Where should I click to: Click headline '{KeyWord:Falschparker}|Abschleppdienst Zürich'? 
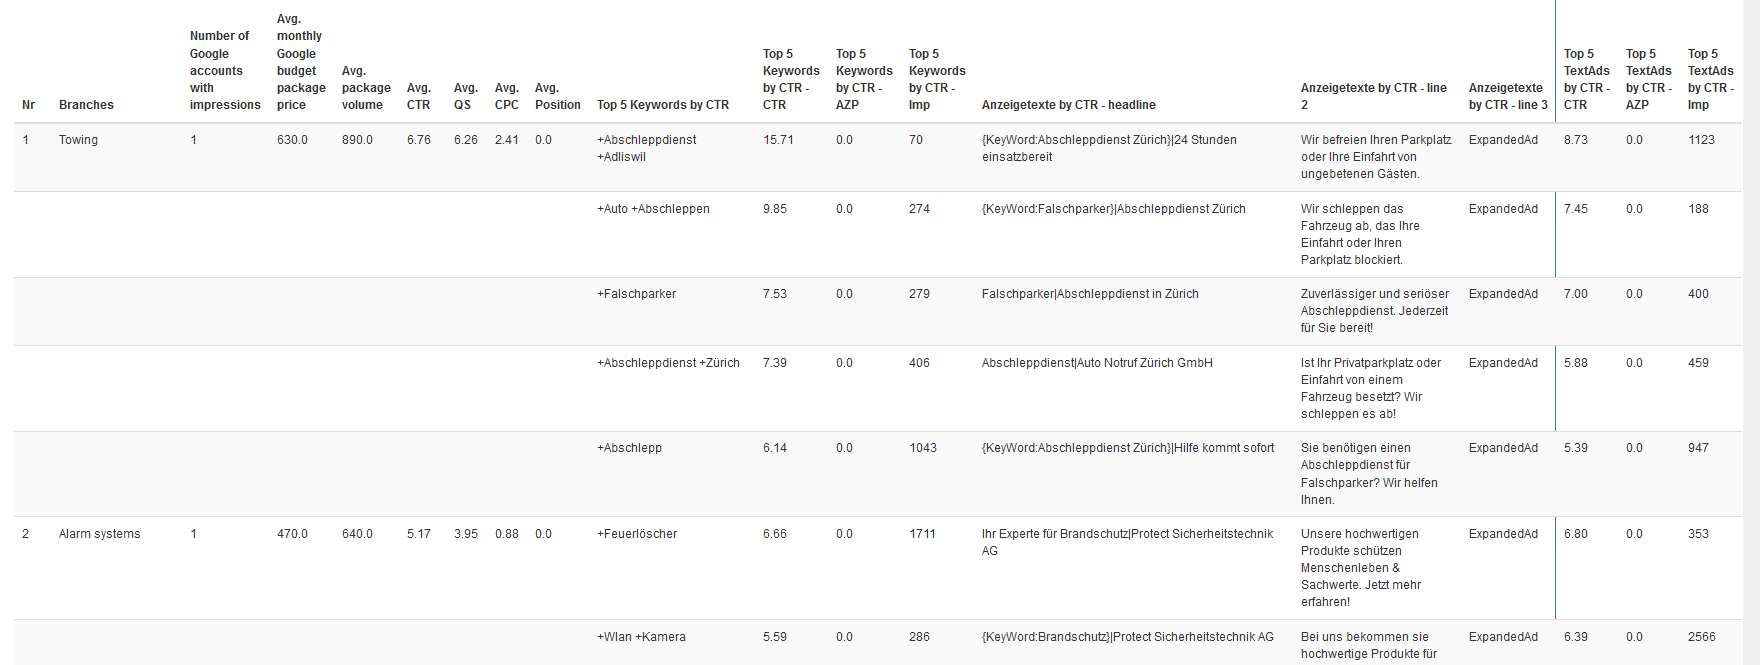pos(1114,209)
